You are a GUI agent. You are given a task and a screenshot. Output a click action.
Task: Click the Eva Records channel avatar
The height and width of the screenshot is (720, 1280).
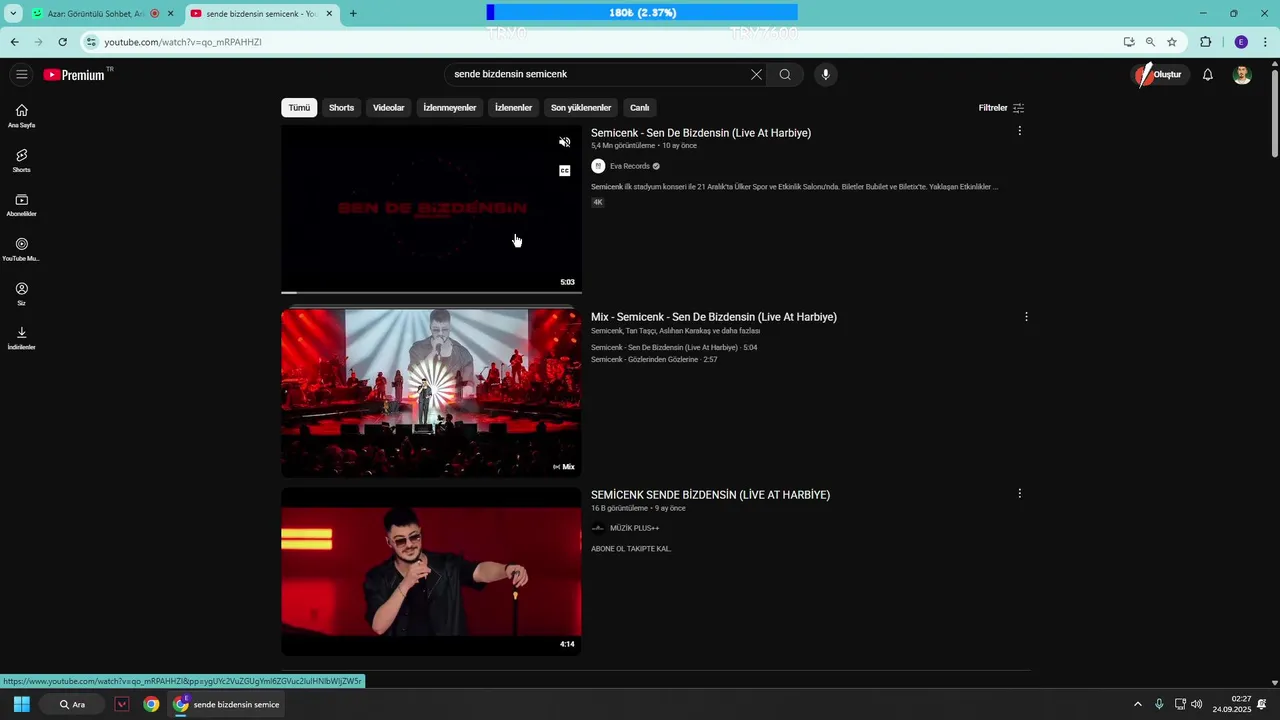598,166
